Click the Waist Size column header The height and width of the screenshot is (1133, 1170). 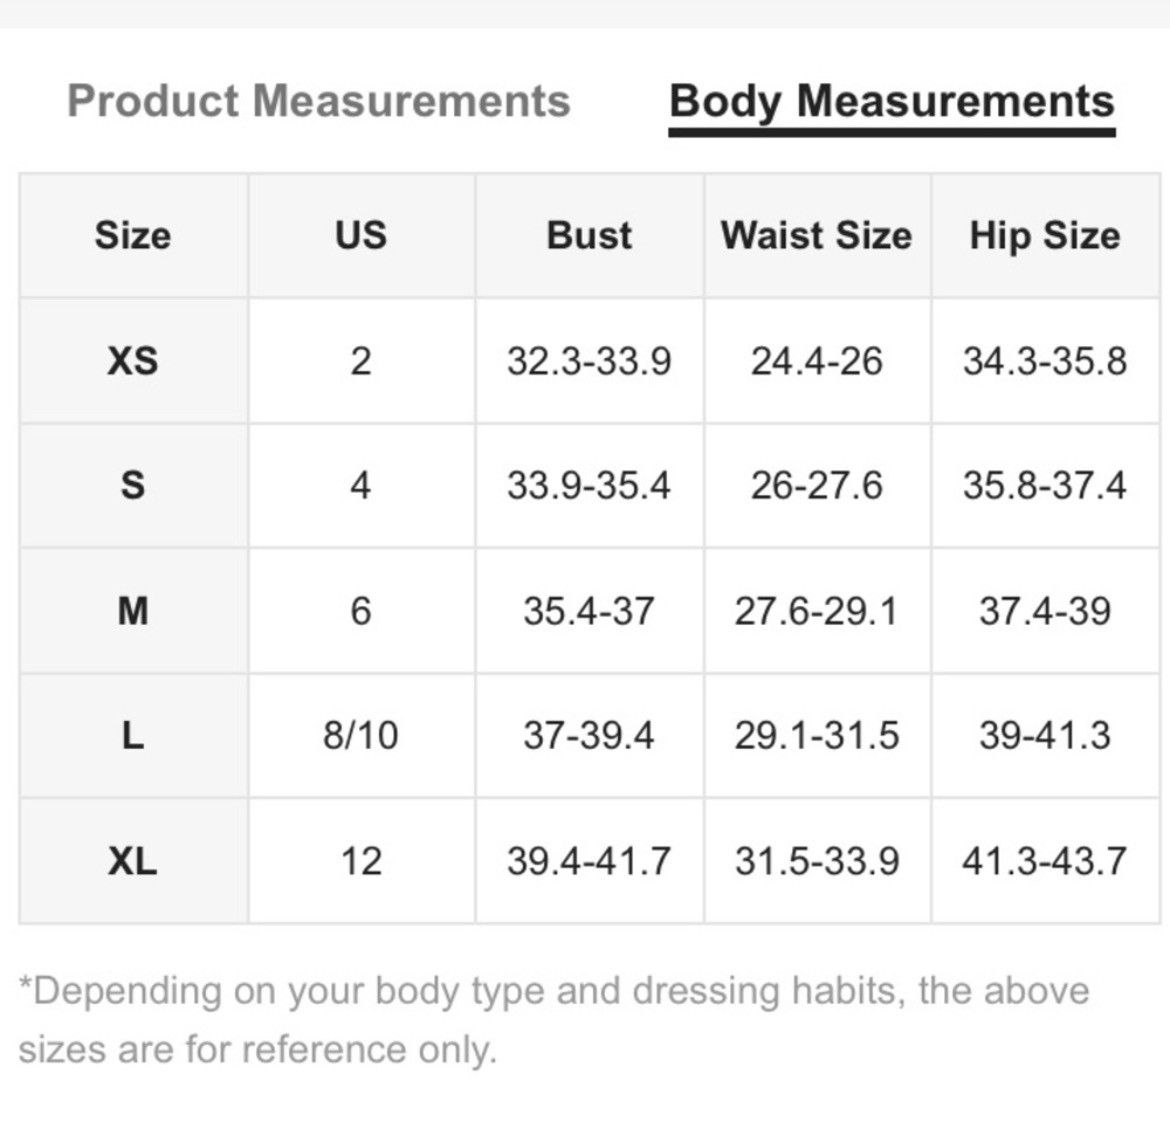[817, 235]
